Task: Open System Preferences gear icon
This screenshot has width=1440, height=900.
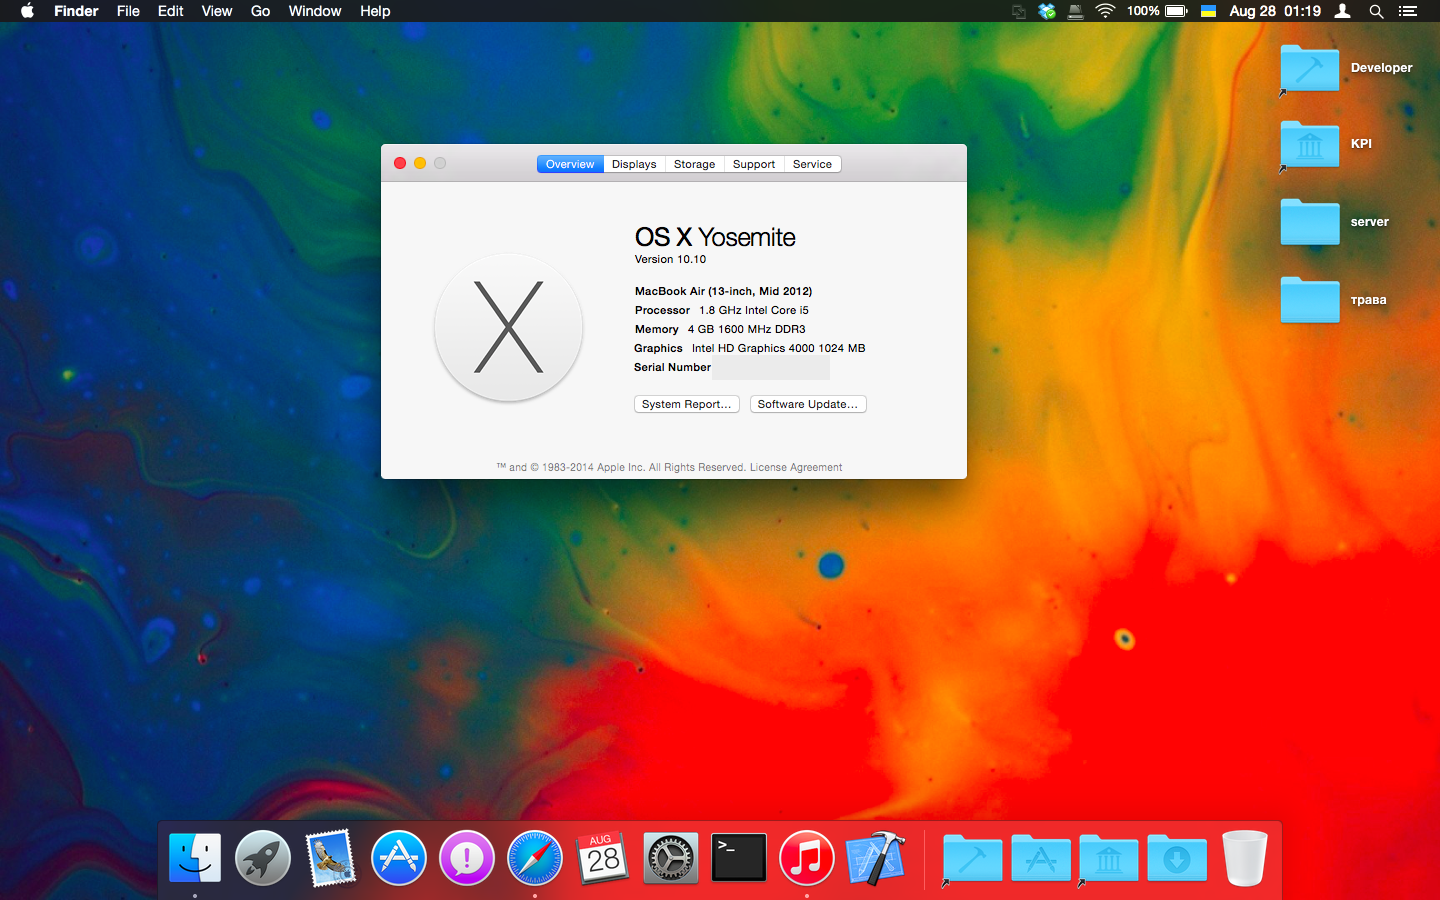Action: point(671,858)
